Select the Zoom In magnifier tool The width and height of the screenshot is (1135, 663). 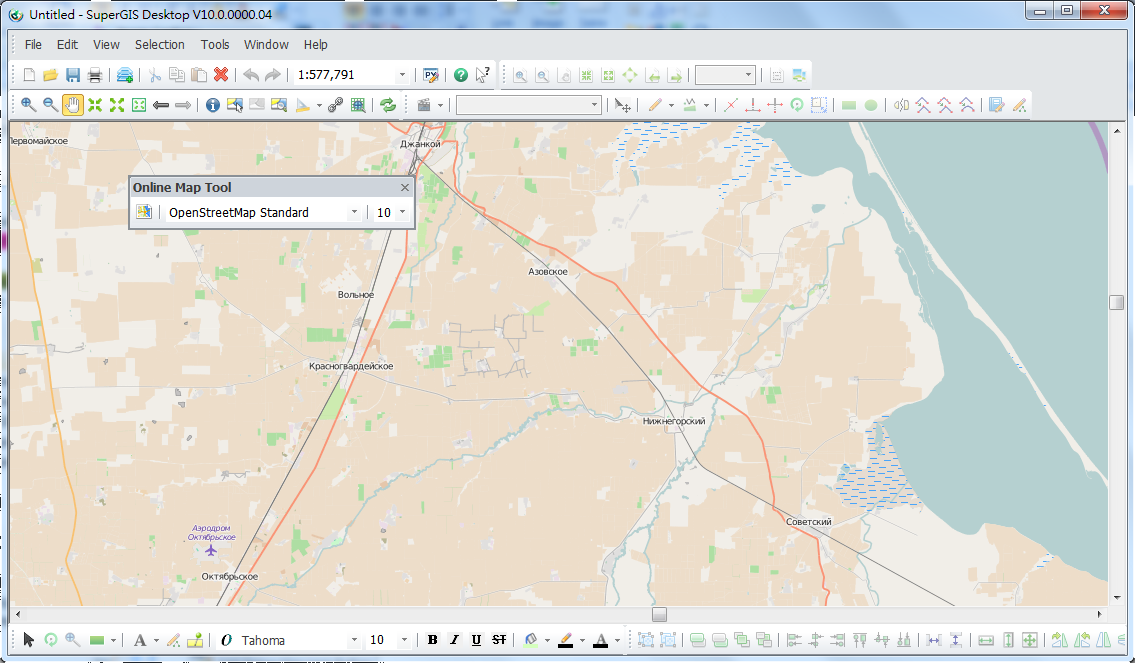click(x=28, y=105)
